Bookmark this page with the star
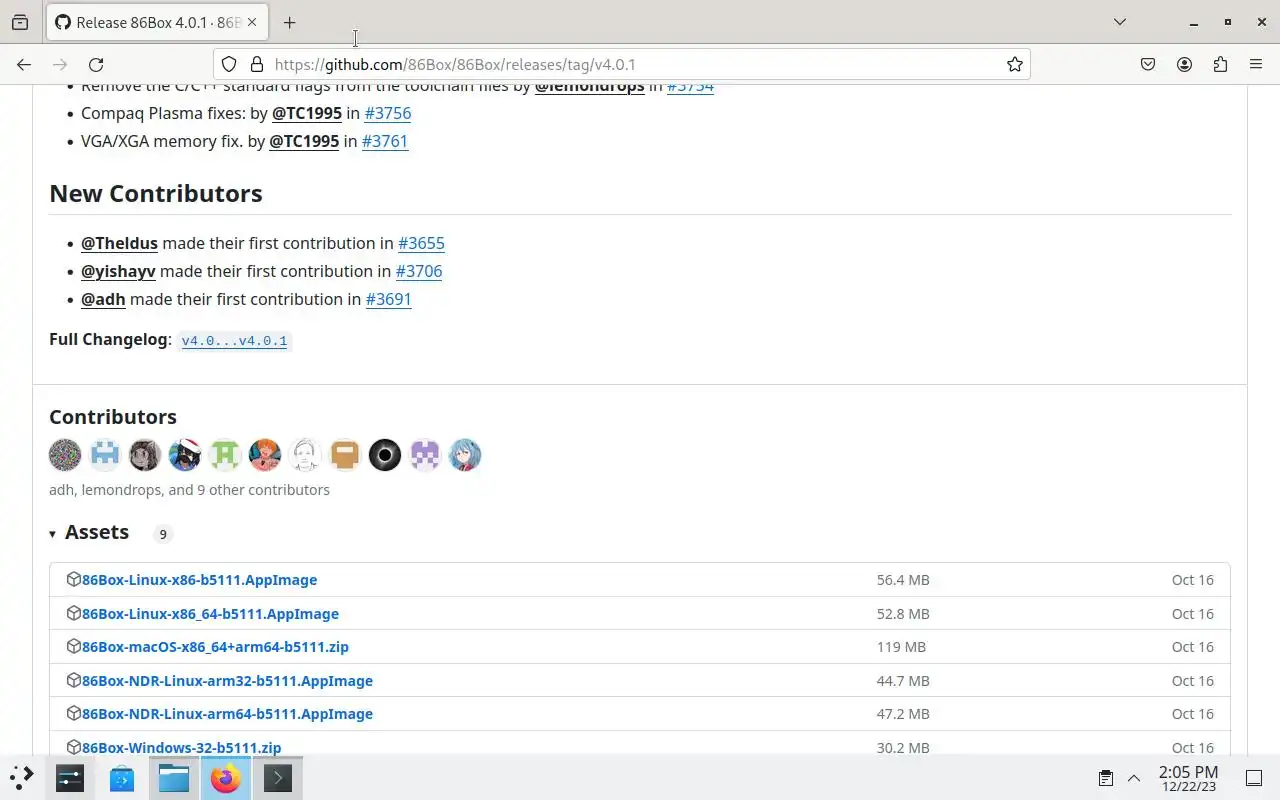 point(1014,64)
